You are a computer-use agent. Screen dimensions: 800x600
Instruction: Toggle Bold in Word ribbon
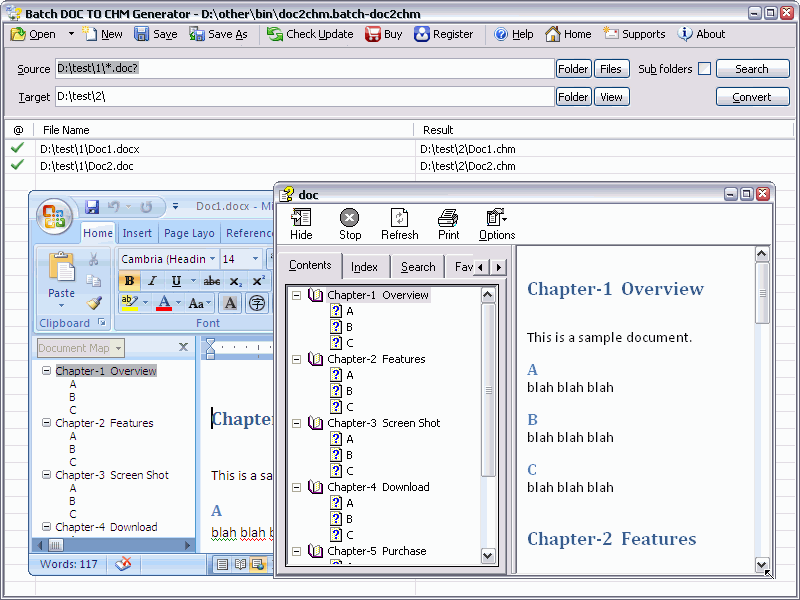pos(129,281)
